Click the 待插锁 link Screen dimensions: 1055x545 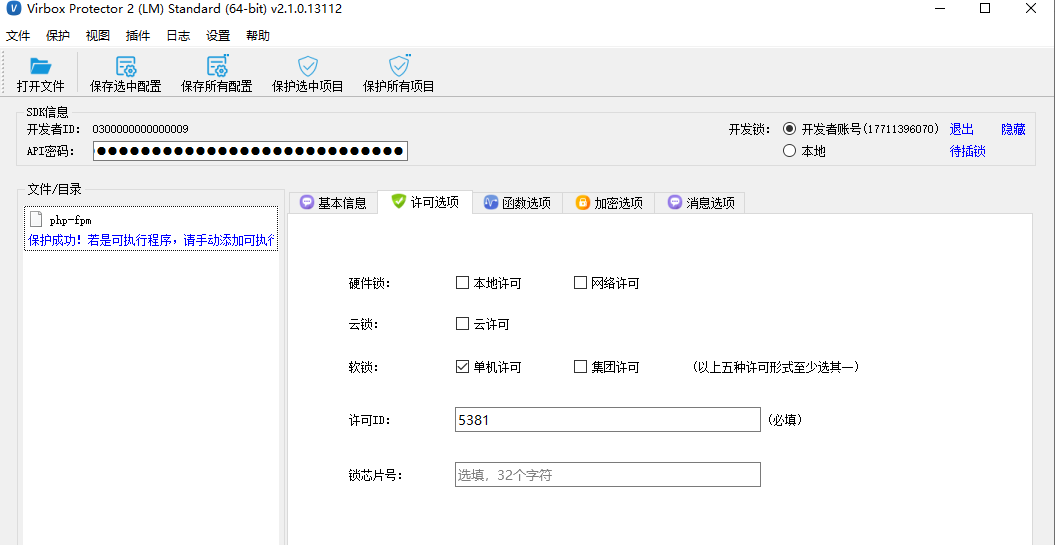click(968, 151)
